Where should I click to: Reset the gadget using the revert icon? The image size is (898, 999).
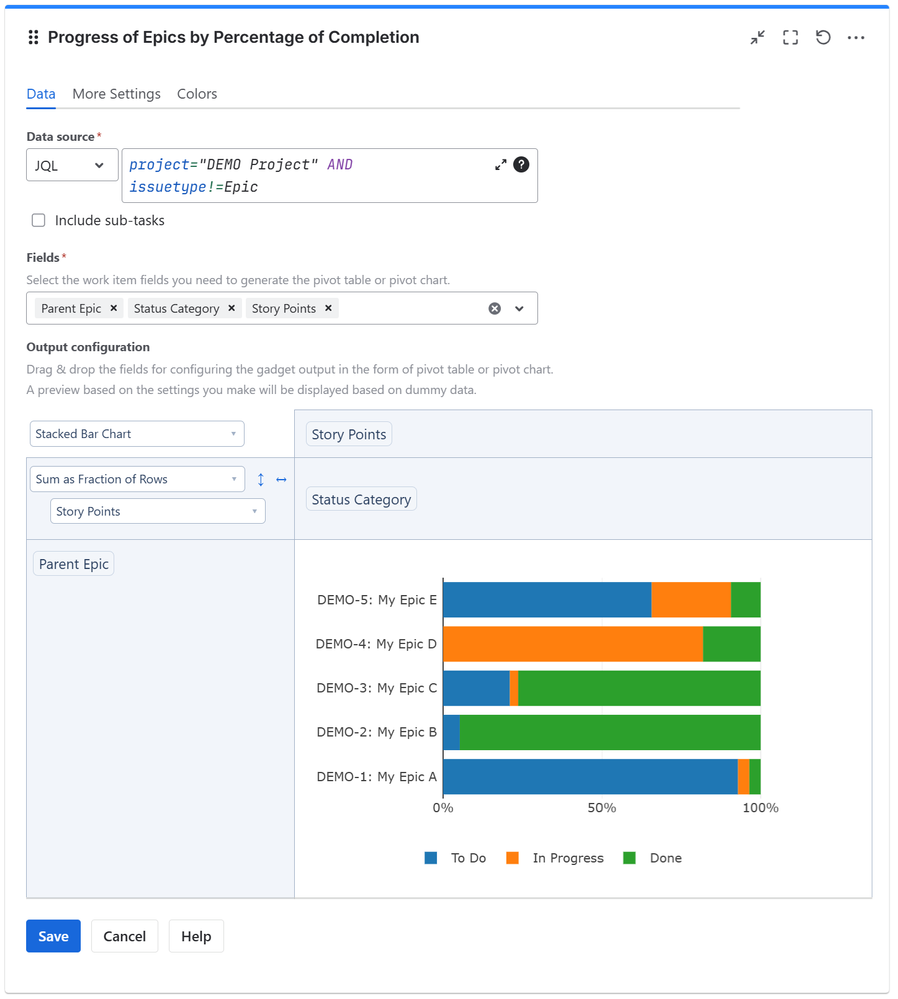click(823, 37)
